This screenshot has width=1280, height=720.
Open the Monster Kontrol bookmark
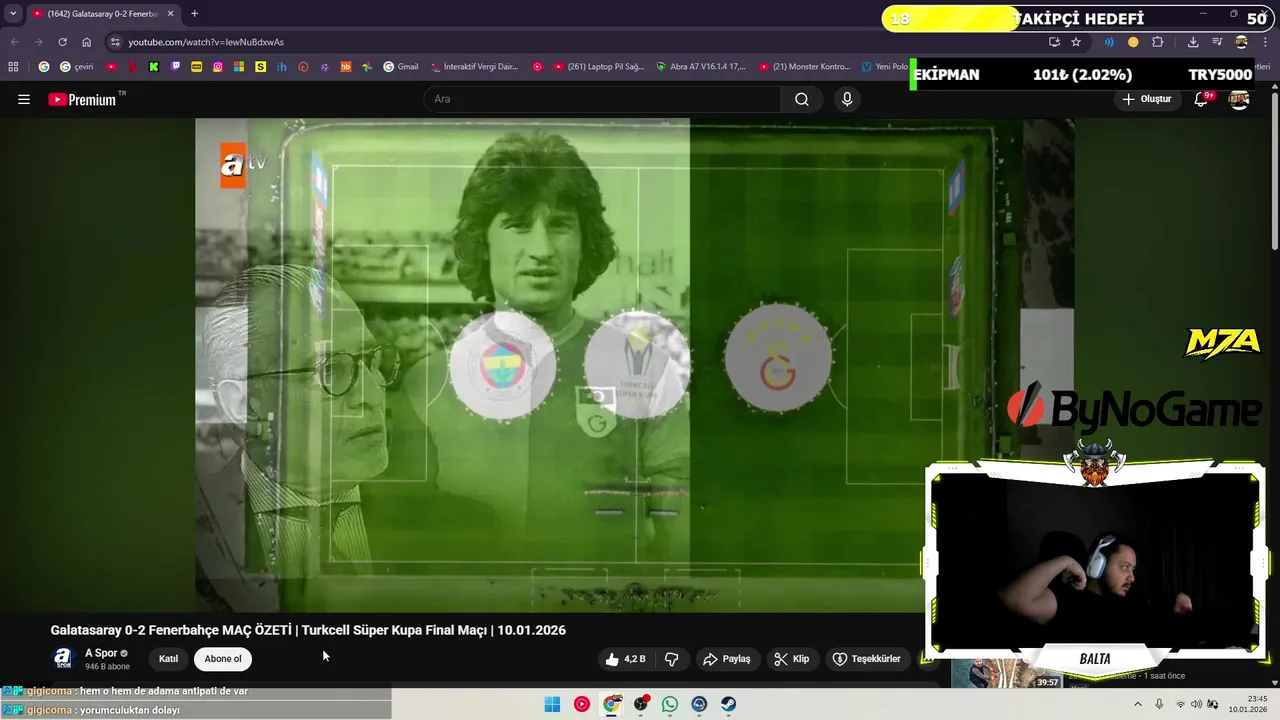pos(805,67)
